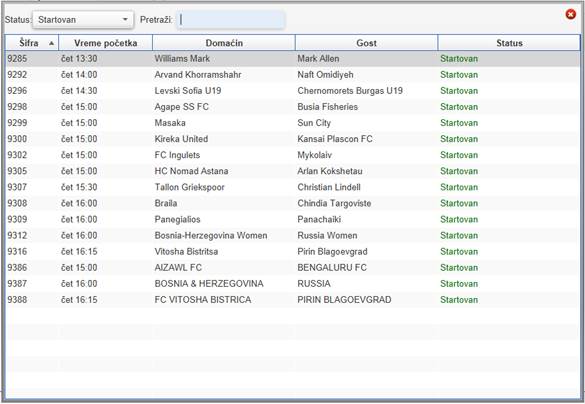Select the Agape SS FC row
Image resolution: width=585 pixels, height=404 pixels.
tap(292, 107)
